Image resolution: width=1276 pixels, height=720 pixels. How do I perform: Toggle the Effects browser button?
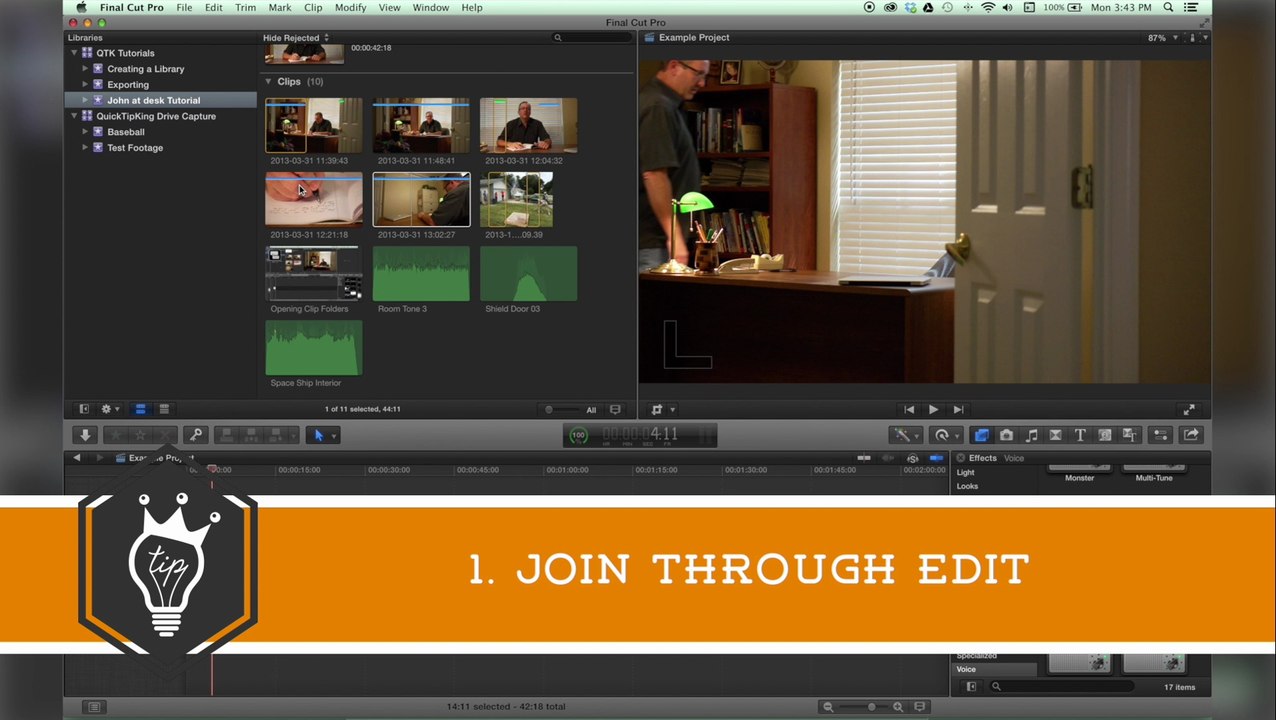point(981,435)
